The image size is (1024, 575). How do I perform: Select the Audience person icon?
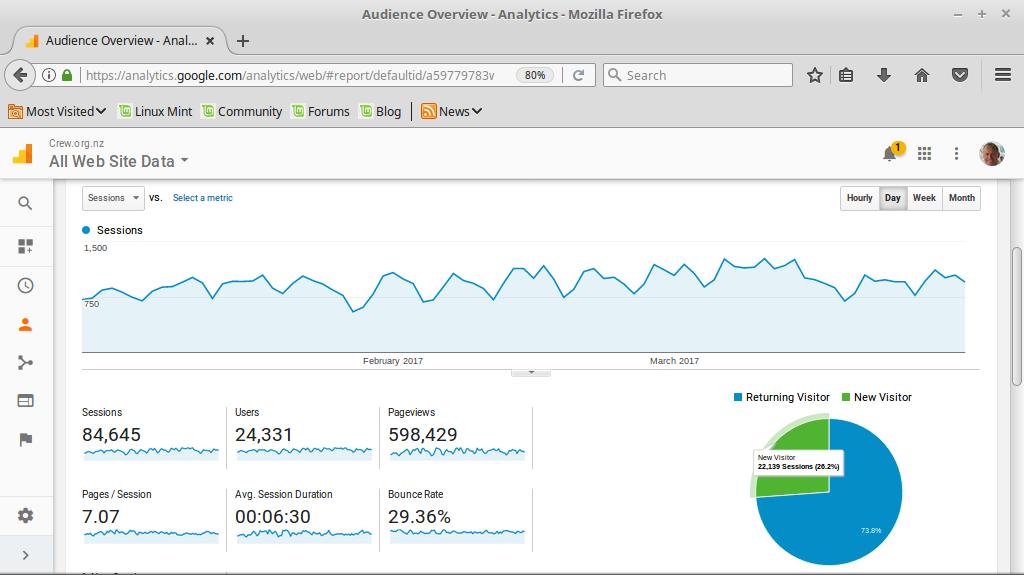25,325
